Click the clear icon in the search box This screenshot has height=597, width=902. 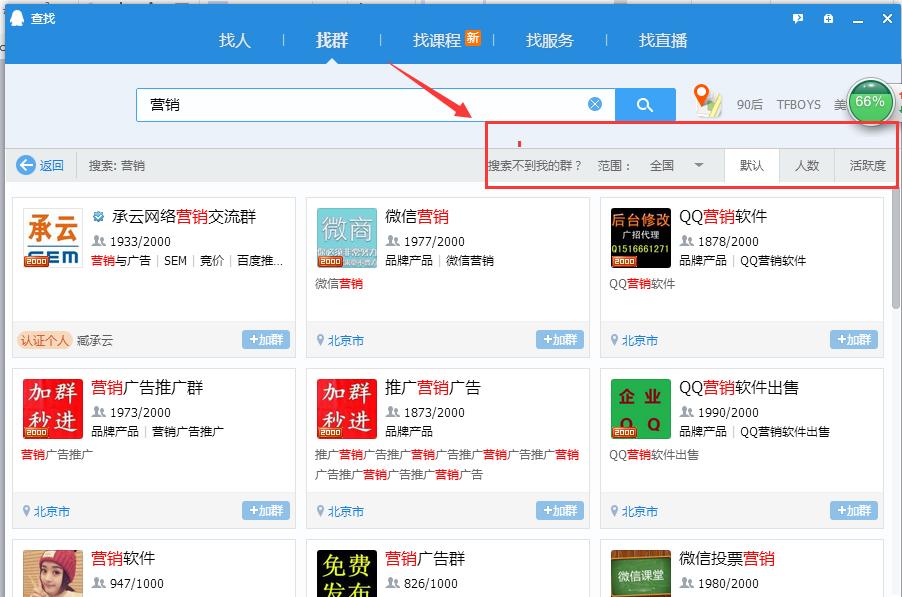point(594,103)
